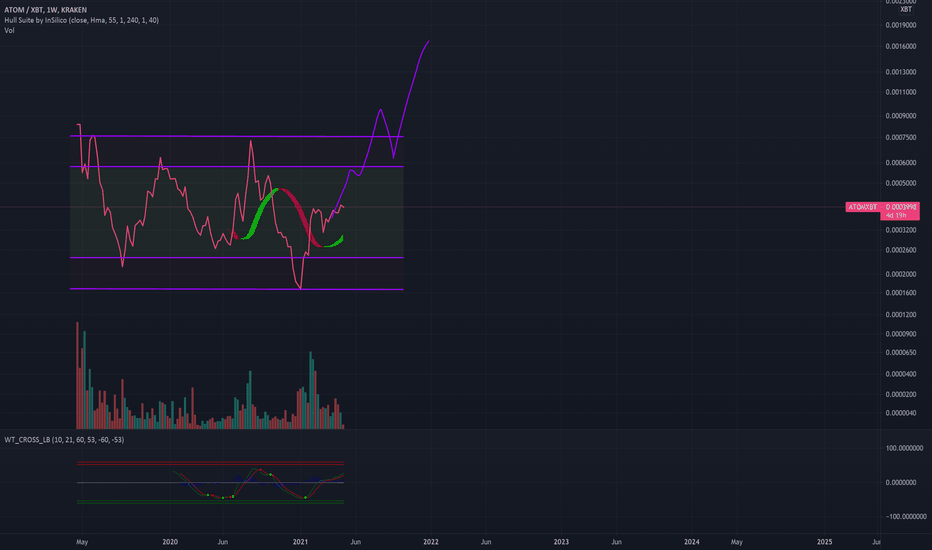The image size is (932, 550).
Task: Click the May 2019 time axis label
Action: (82, 542)
